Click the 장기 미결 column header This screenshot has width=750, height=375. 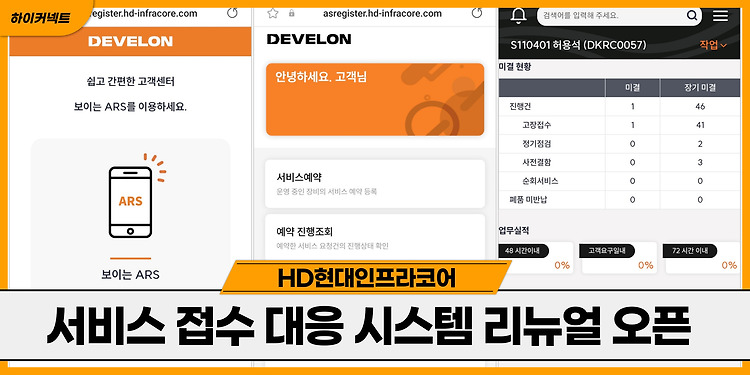699,88
